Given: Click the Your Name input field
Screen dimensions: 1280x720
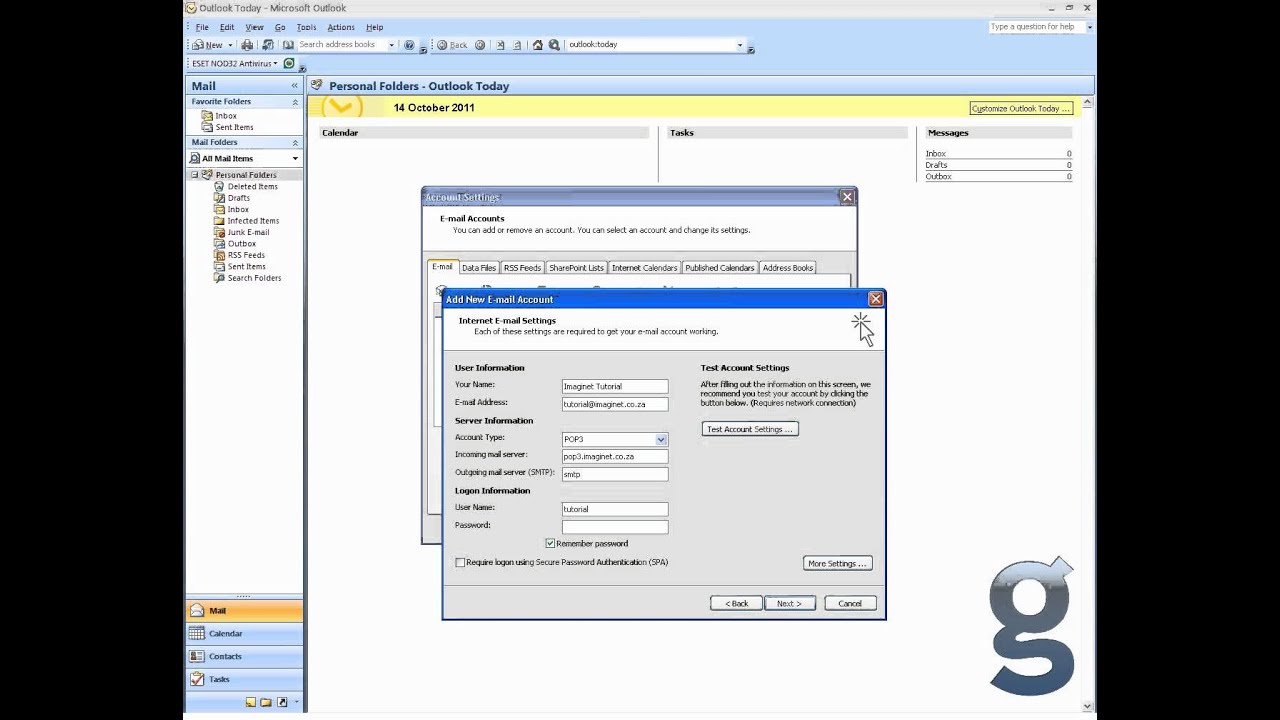Looking at the screenshot, I should click(615, 386).
